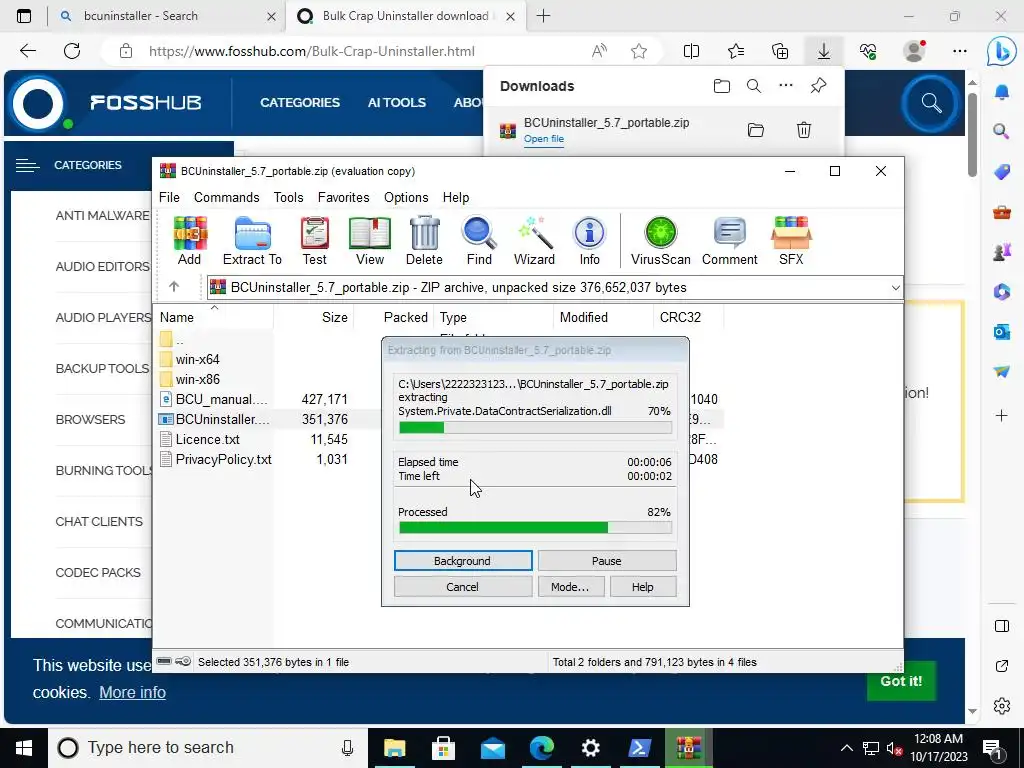Open Bing chat sidebar icon
Viewport: 1024px width, 768px height.
click(x=1001, y=52)
